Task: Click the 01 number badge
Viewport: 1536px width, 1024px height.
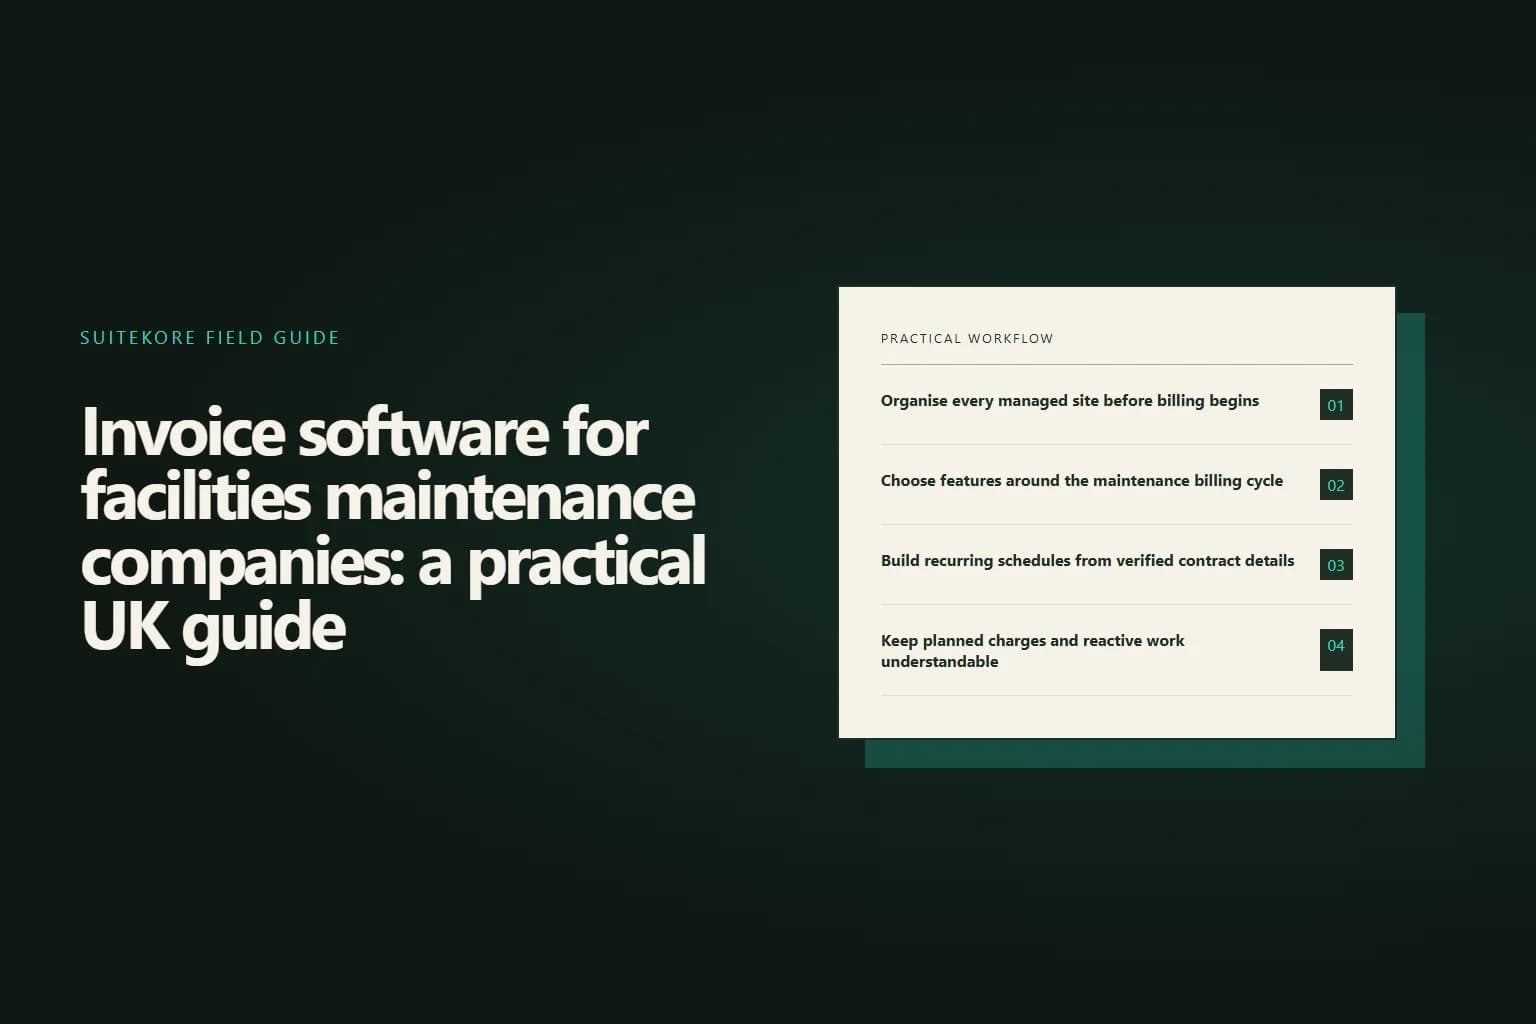Action: pos(1336,405)
